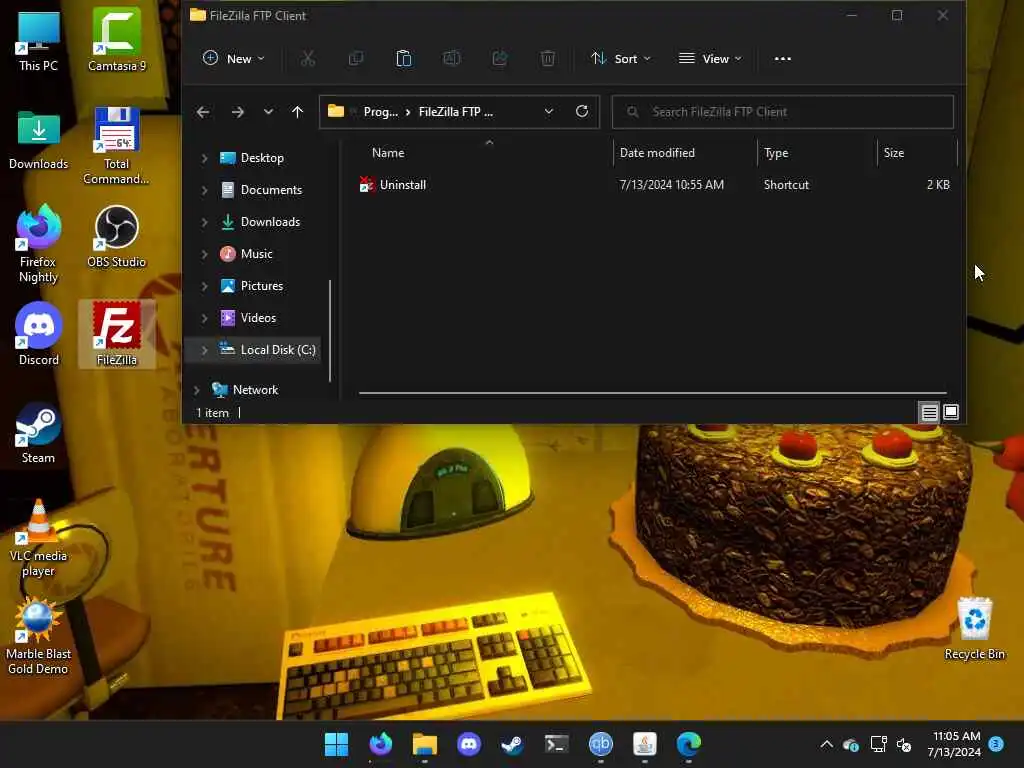Click the Cut scissors icon
The image size is (1024, 768).
(x=308, y=59)
